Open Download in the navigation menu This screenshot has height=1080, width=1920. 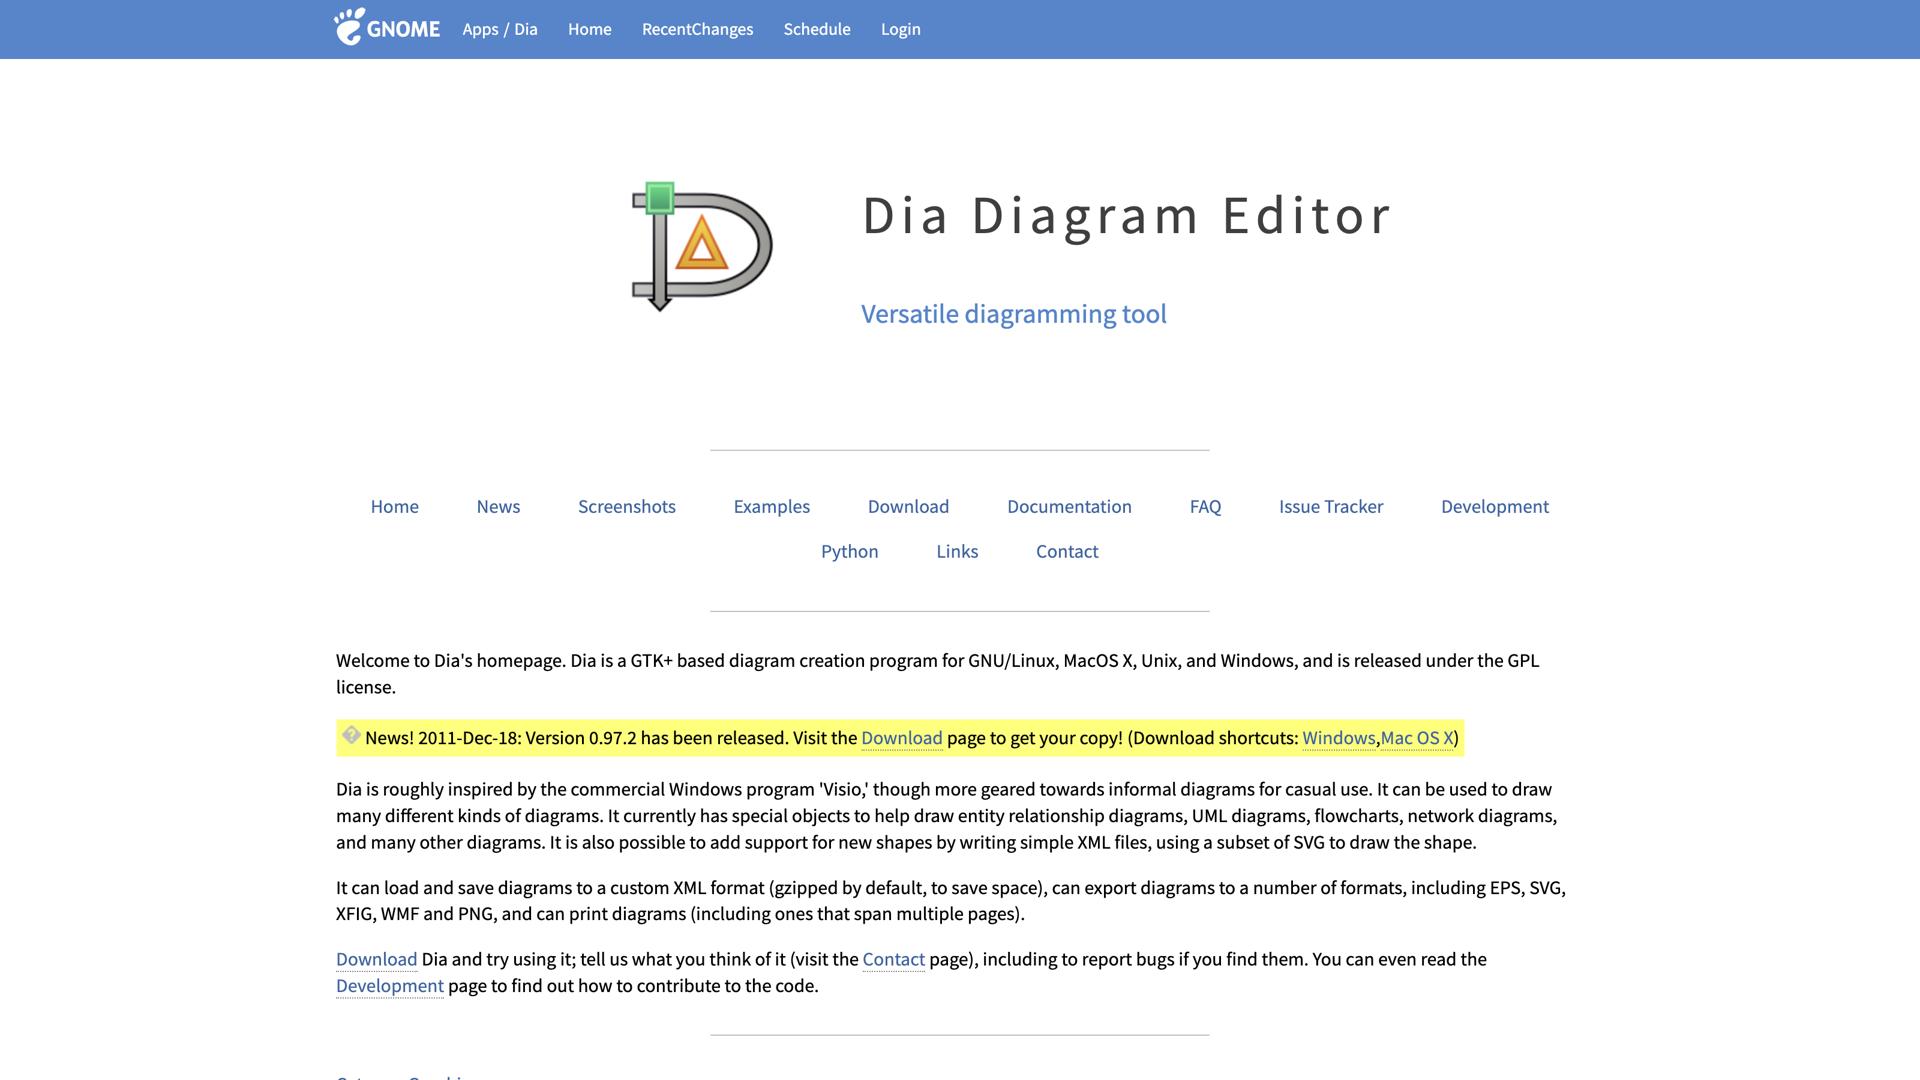click(x=908, y=506)
